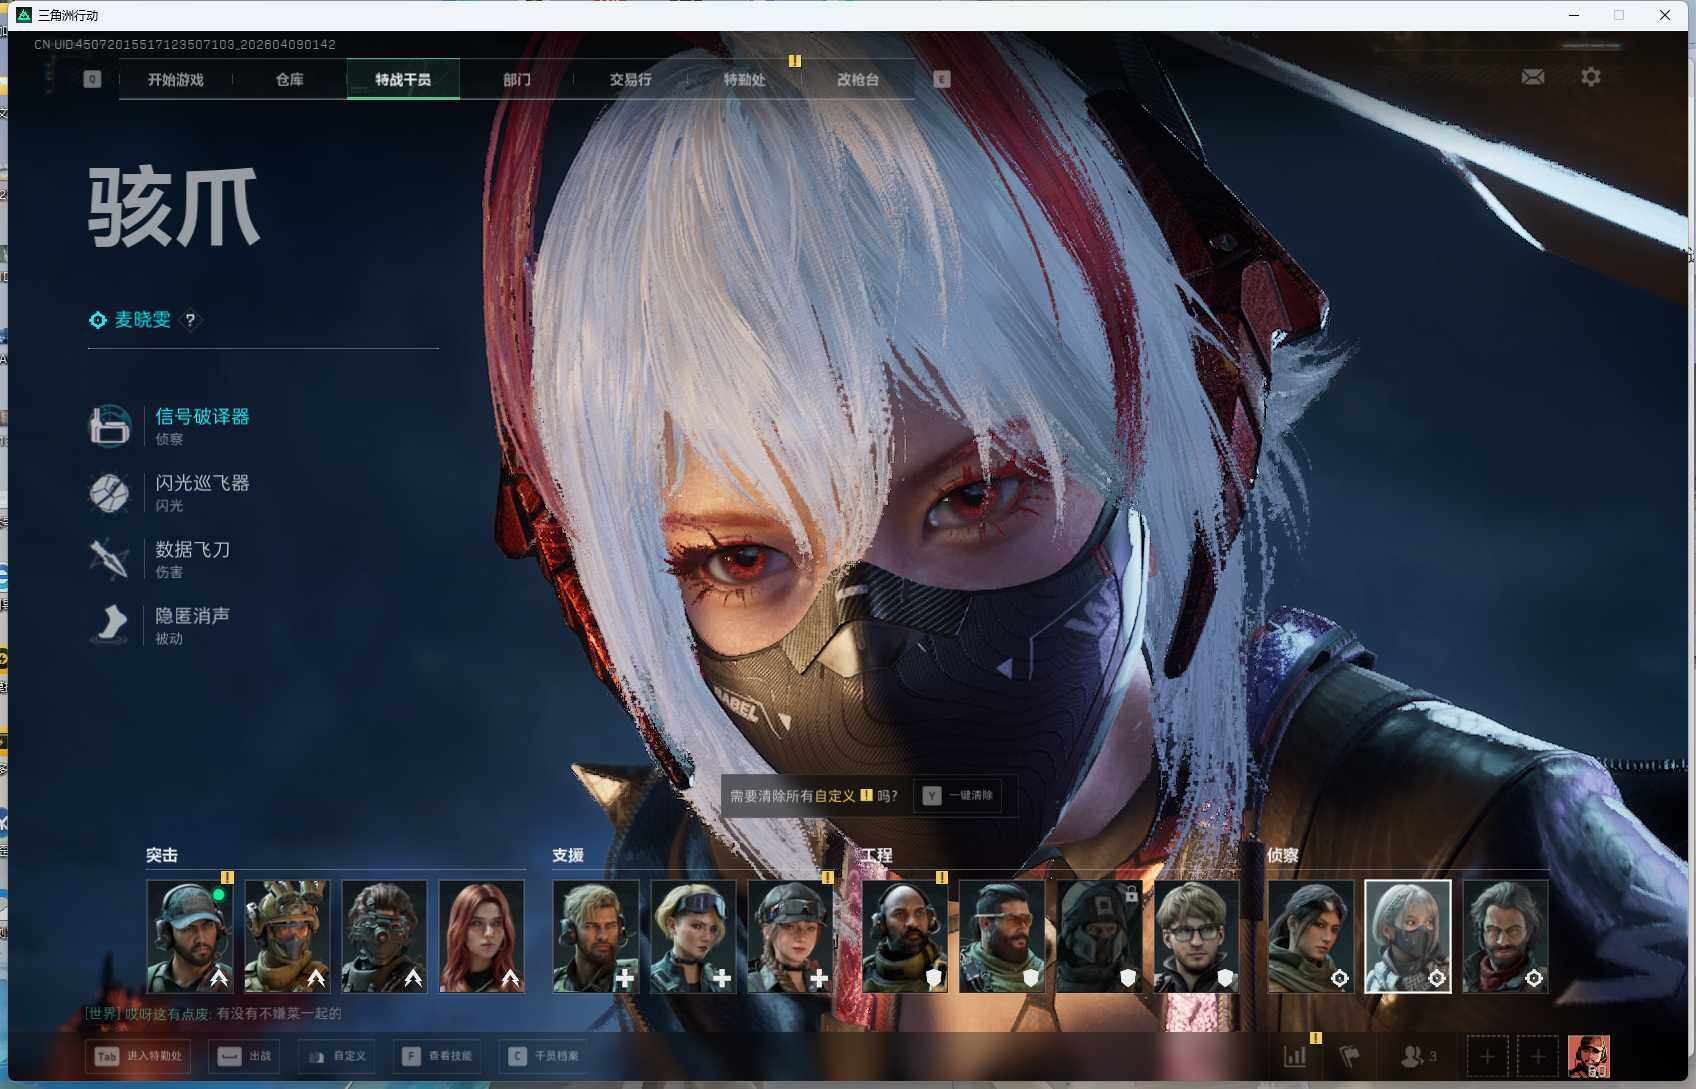Viewport: 1696px width, 1089px height.
Task: Open the 自定义 customize button
Action: (337, 1056)
